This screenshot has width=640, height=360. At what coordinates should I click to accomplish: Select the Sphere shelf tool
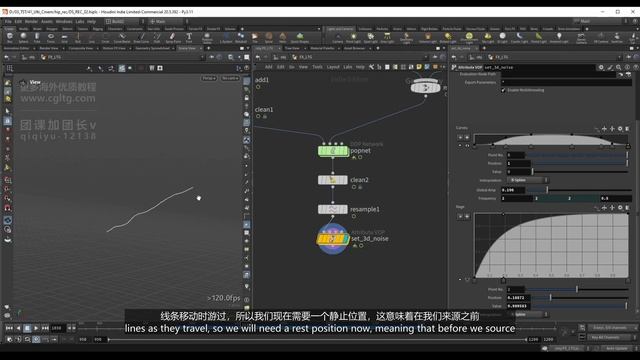(23, 38)
